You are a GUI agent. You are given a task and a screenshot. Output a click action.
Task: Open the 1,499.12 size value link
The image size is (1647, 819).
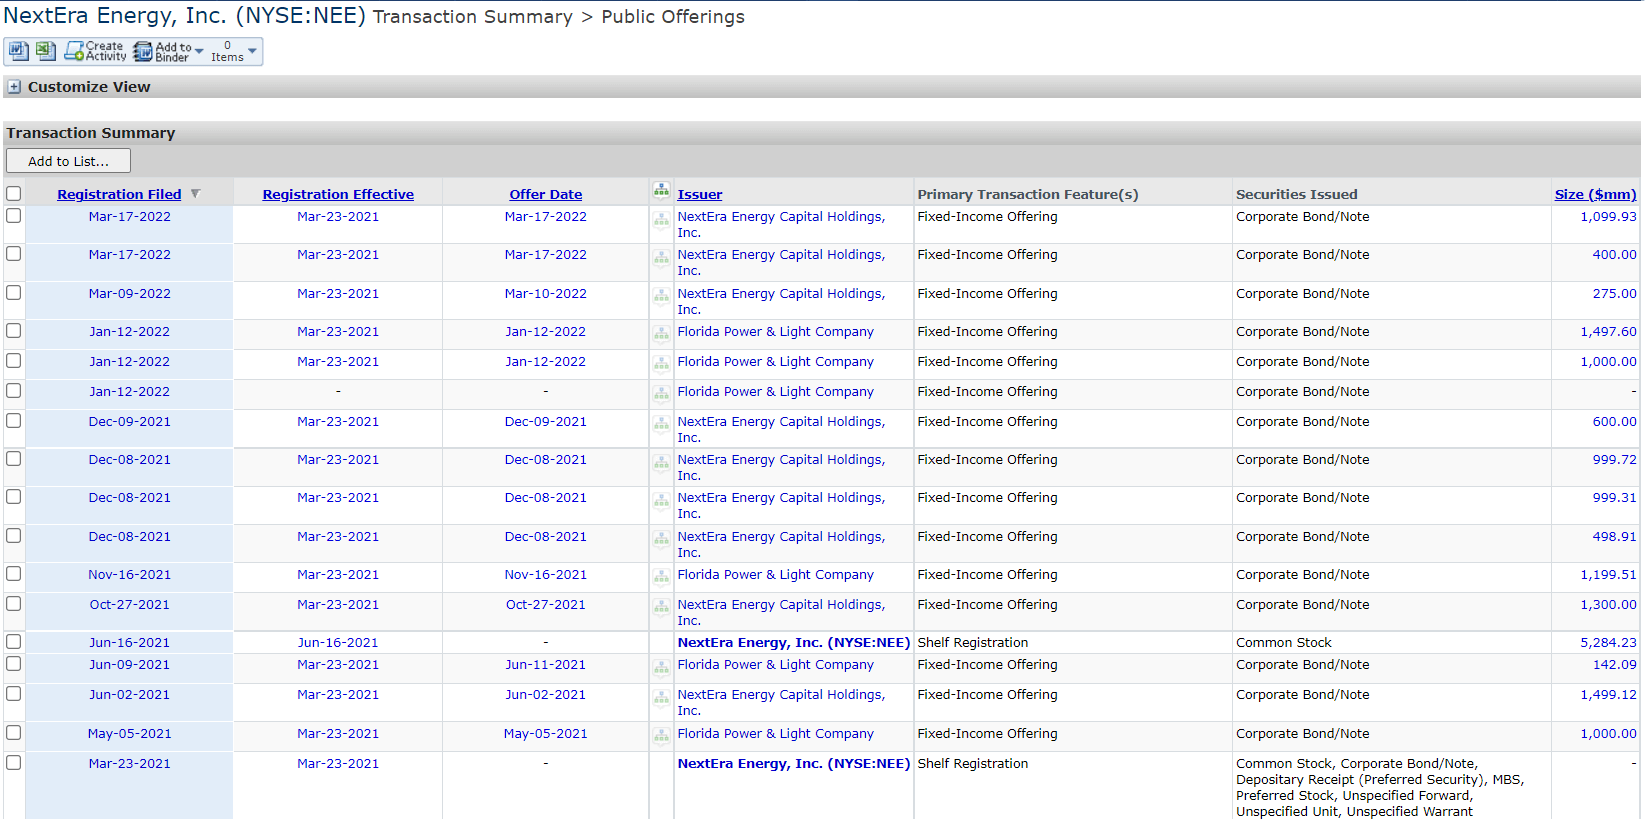[x=1608, y=694]
